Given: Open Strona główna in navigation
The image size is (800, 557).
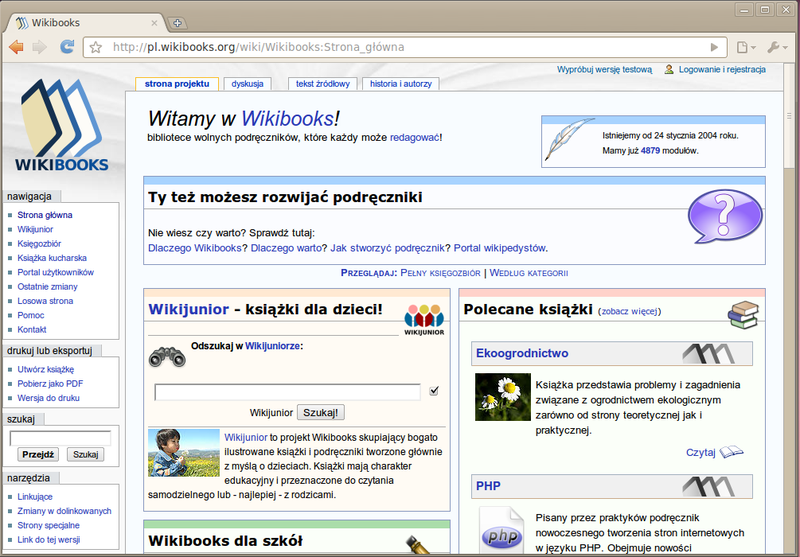Looking at the screenshot, I should 45,215.
